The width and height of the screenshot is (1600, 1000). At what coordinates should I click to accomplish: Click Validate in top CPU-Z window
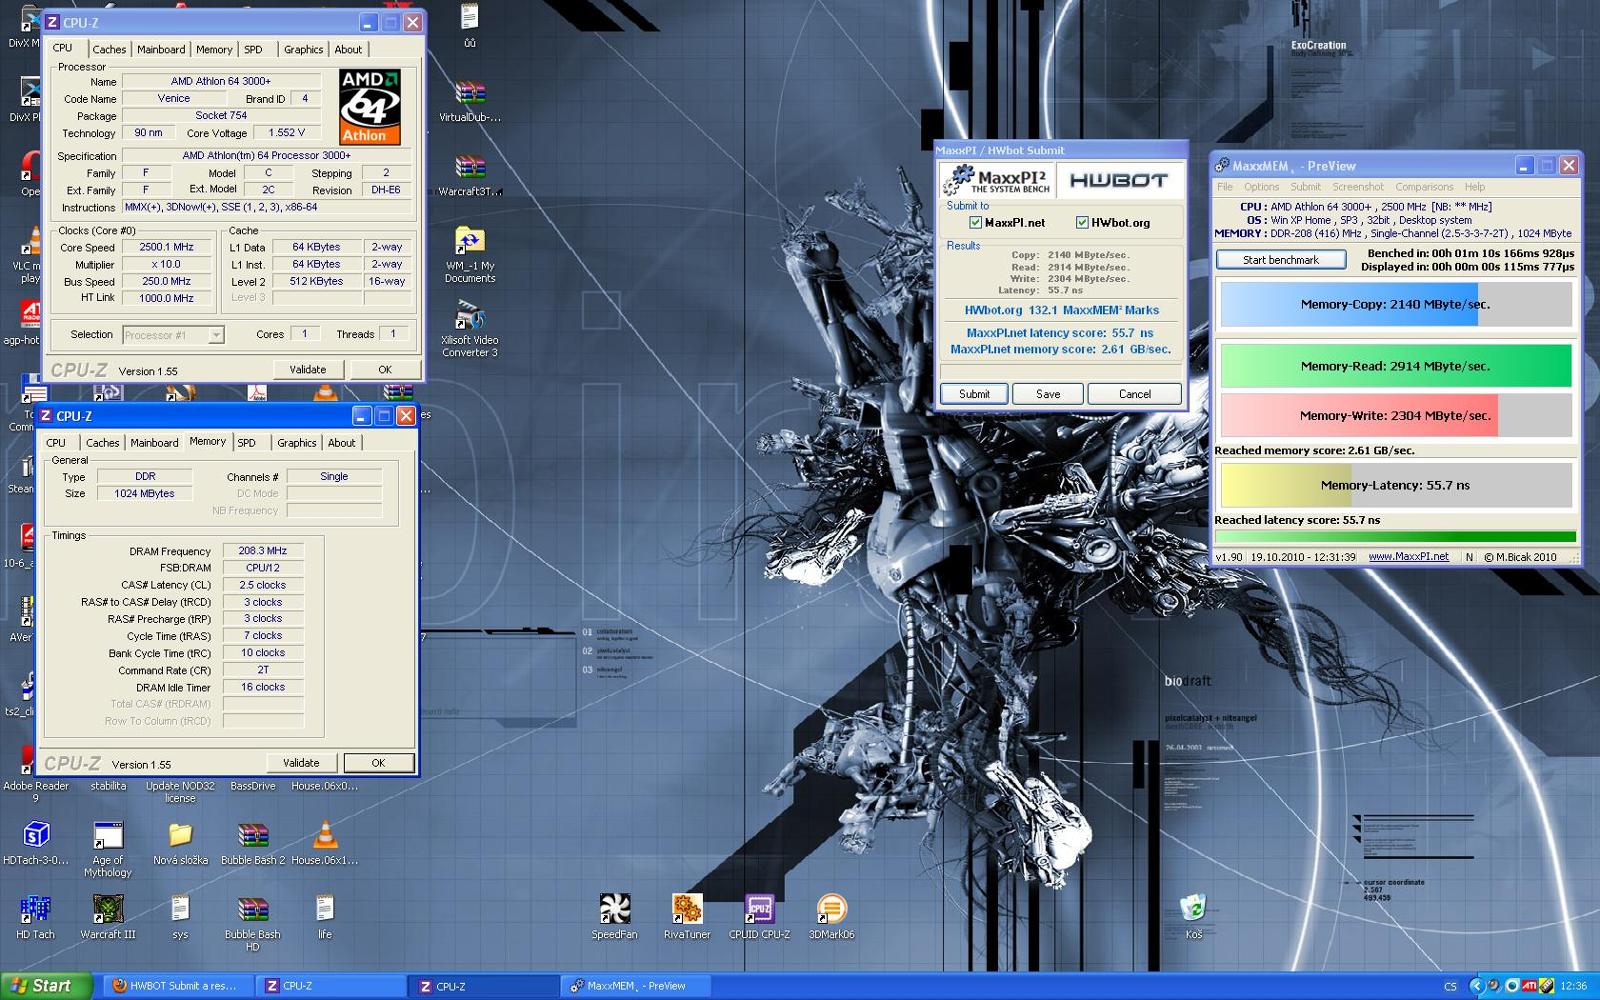coord(308,370)
